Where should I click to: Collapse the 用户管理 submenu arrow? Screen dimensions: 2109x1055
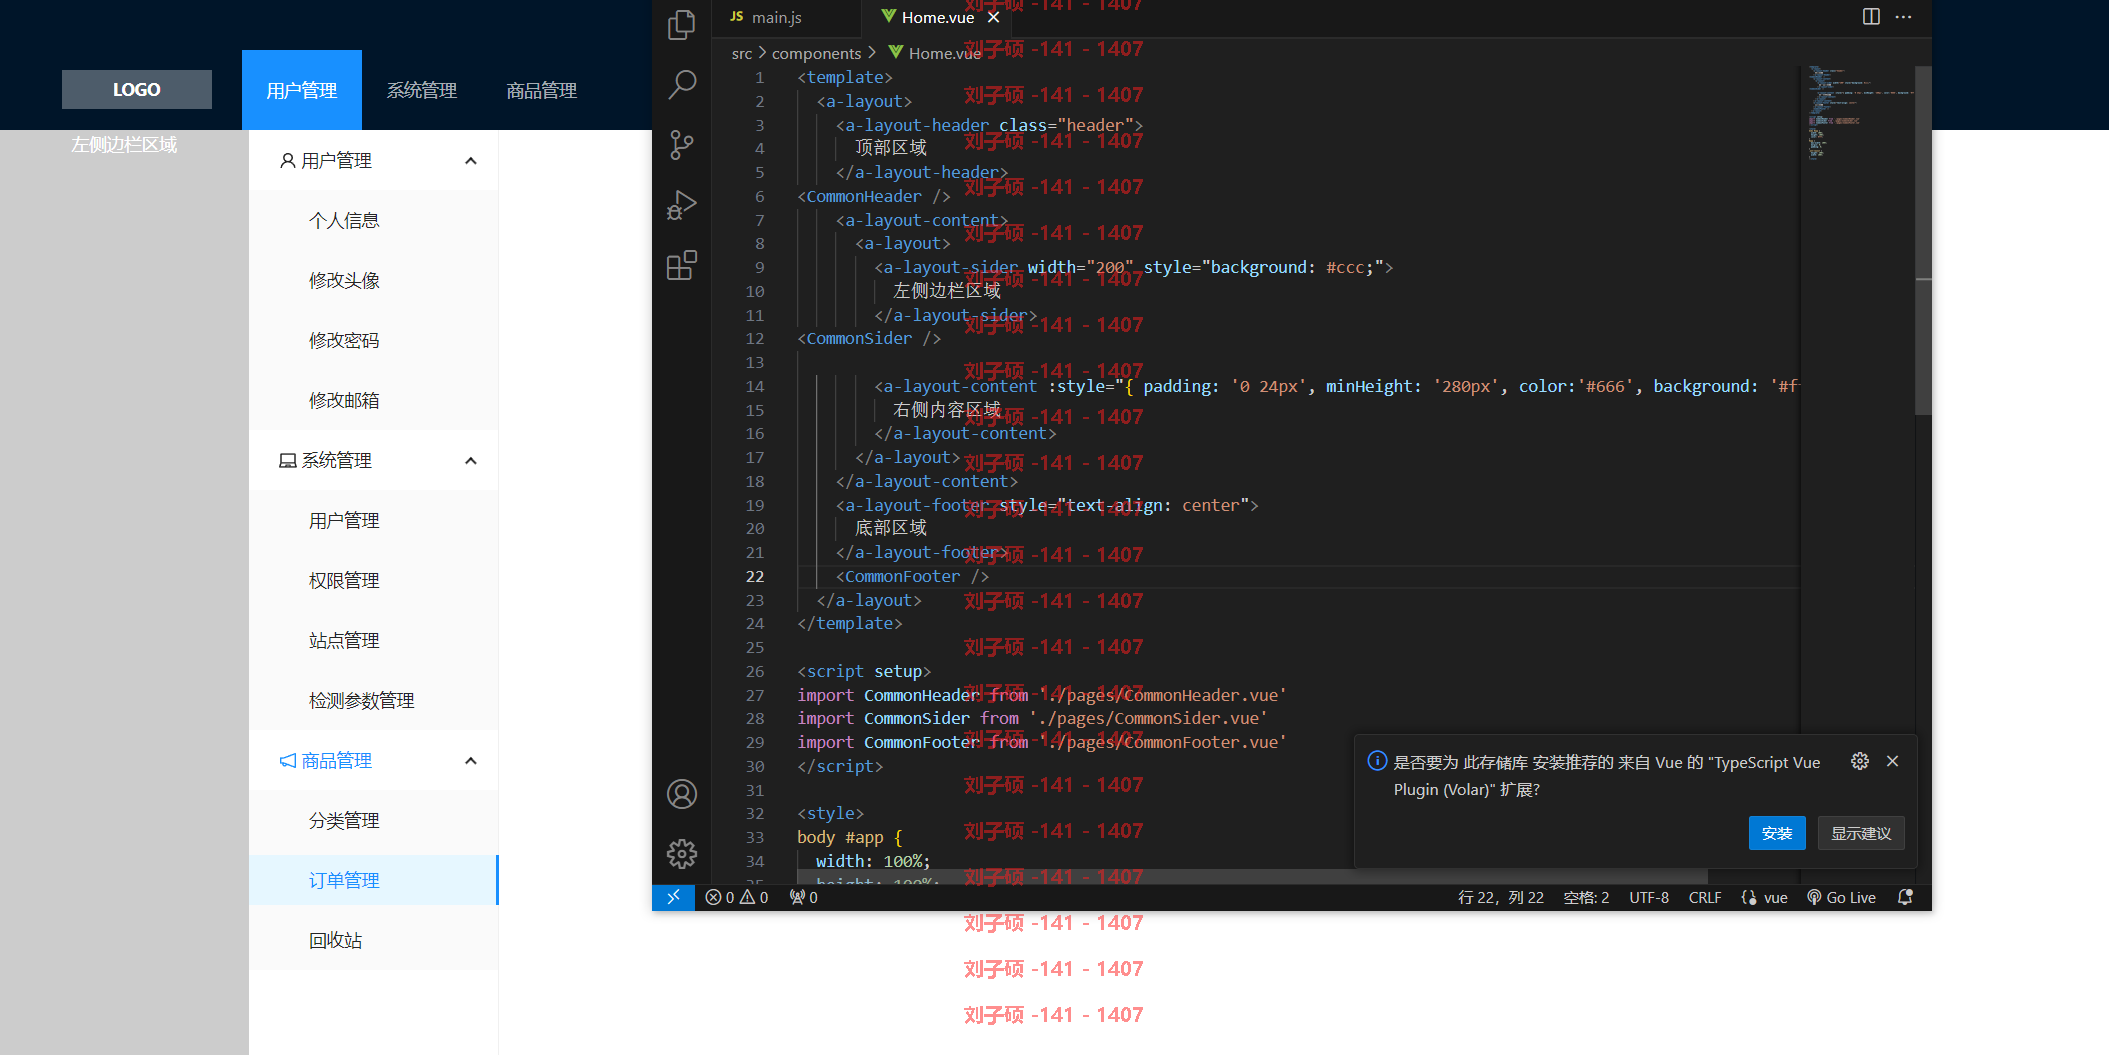coord(471,160)
